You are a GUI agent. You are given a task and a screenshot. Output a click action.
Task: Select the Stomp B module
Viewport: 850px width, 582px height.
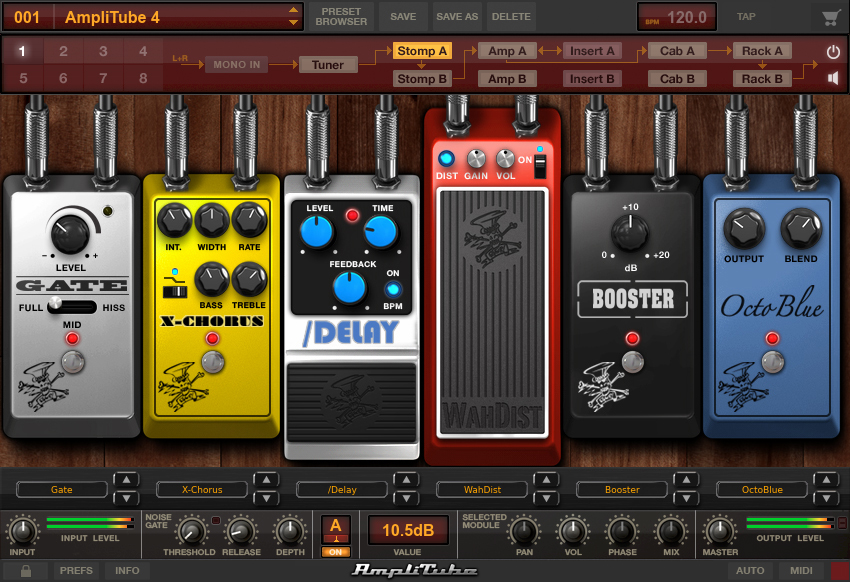point(422,79)
